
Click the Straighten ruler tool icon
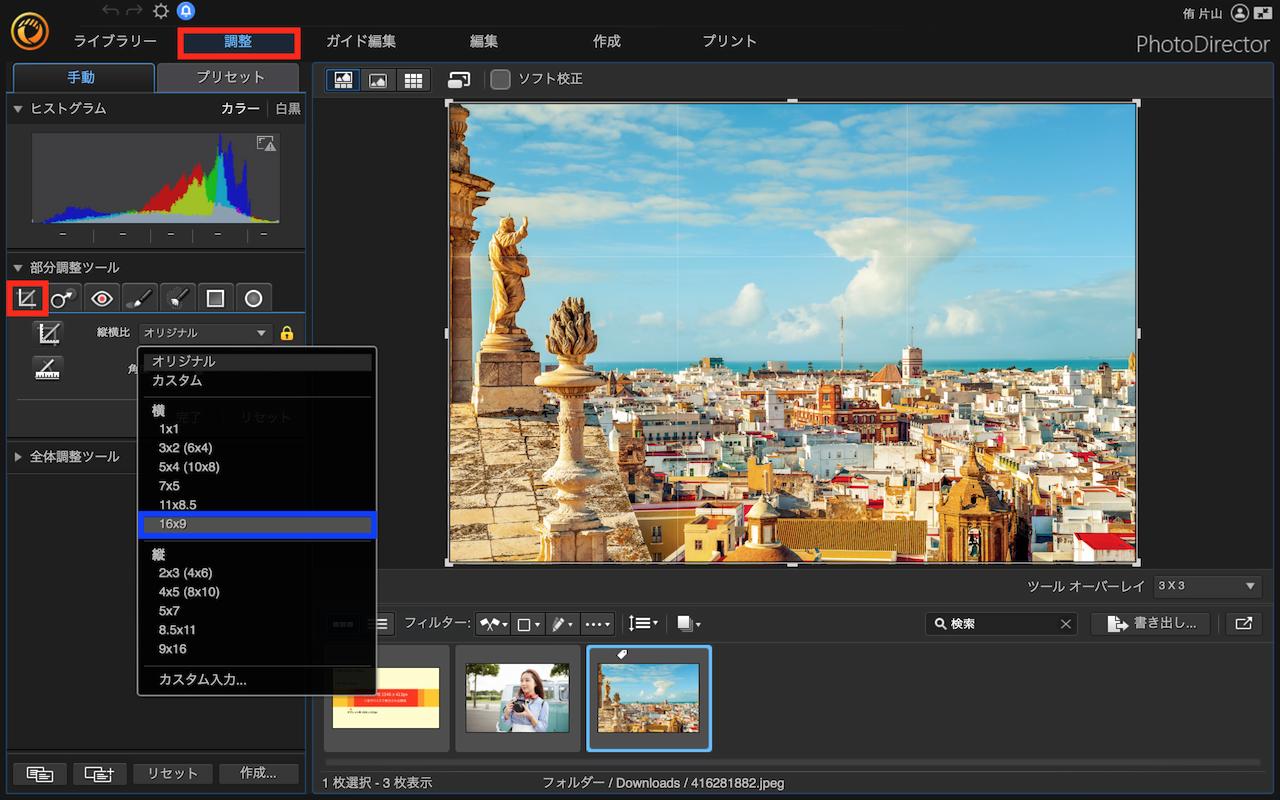tap(47, 368)
